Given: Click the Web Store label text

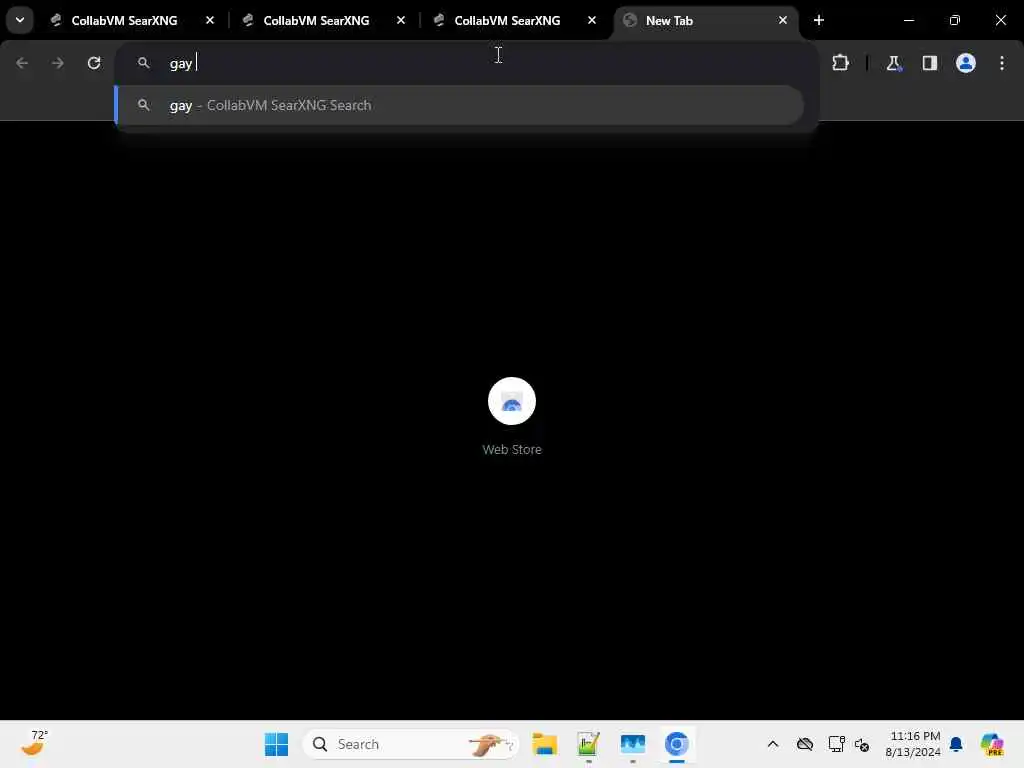Looking at the screenshot, I should pyautogui.click(x=512, y=449).
